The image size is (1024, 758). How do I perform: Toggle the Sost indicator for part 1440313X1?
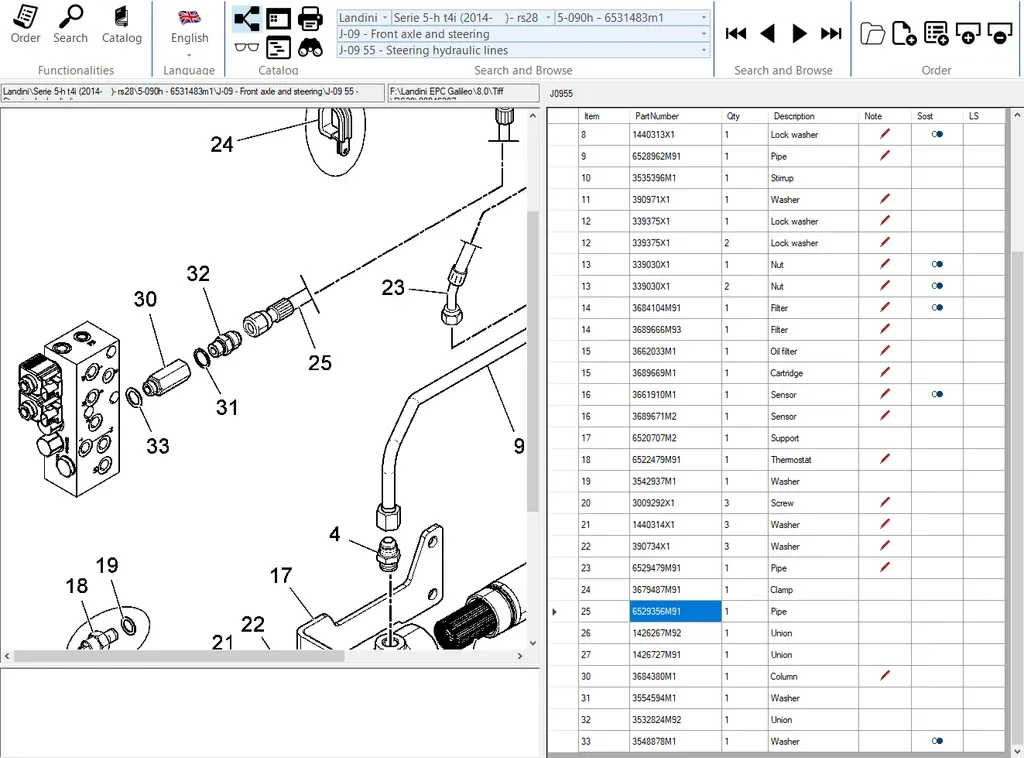click(936, 134)
